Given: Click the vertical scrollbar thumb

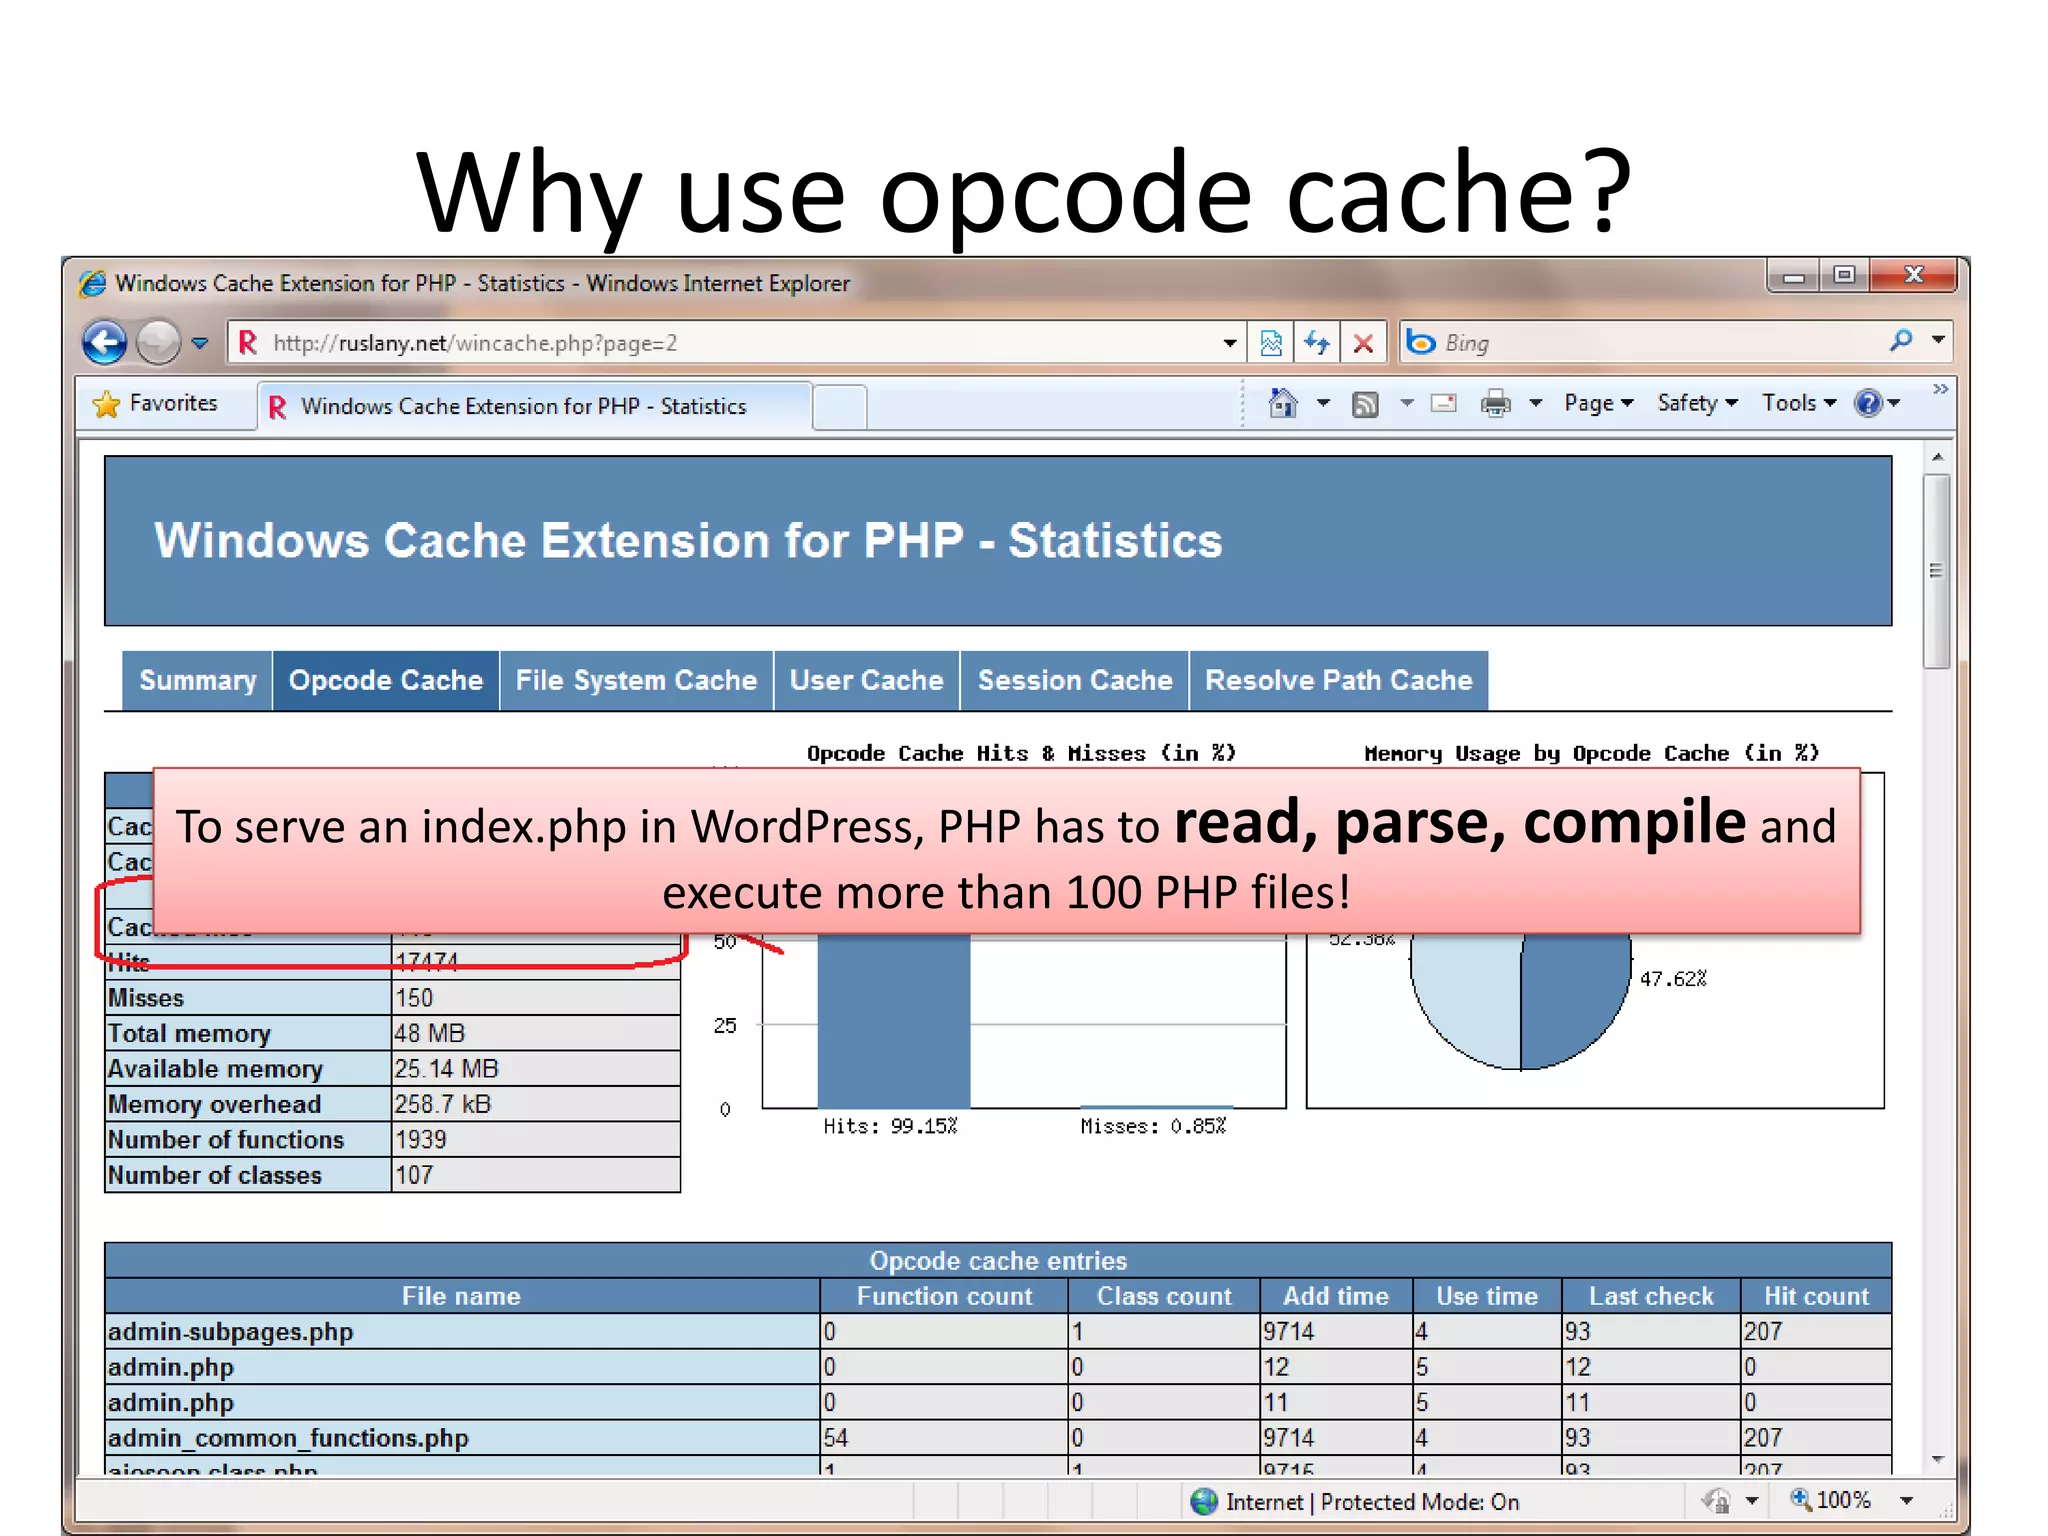Looking at the screenshot, I should [x=1937, y=571].
